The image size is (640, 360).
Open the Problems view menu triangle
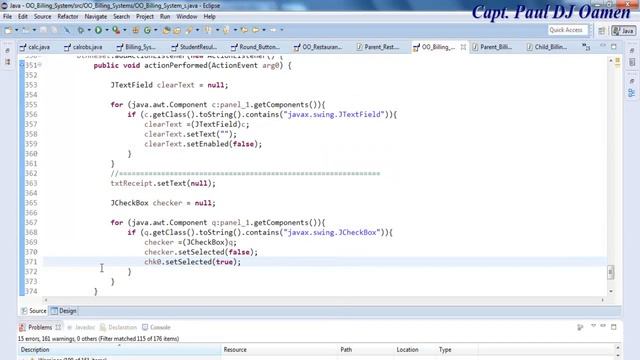593,326
